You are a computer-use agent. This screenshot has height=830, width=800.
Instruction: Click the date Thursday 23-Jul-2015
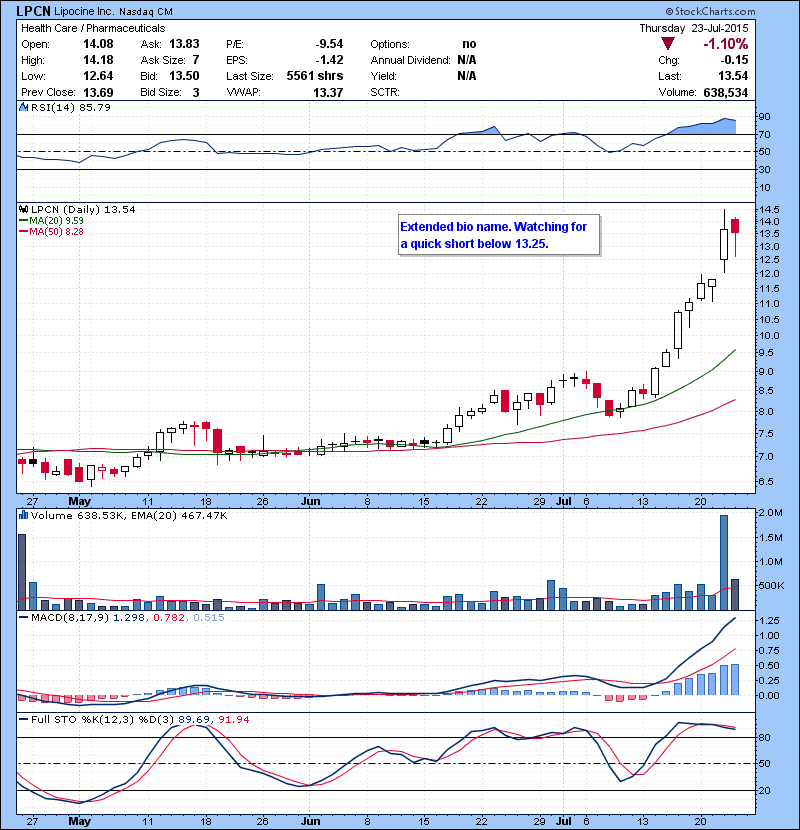click(694, 28)
